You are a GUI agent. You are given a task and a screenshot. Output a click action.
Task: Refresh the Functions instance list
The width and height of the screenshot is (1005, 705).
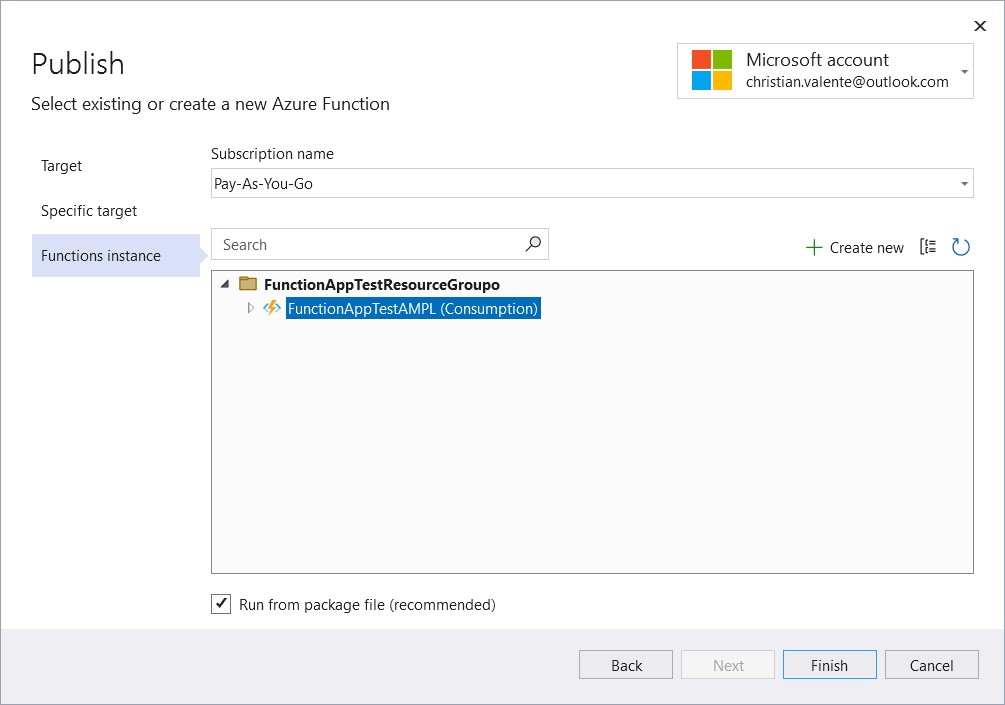pos(960,247)
